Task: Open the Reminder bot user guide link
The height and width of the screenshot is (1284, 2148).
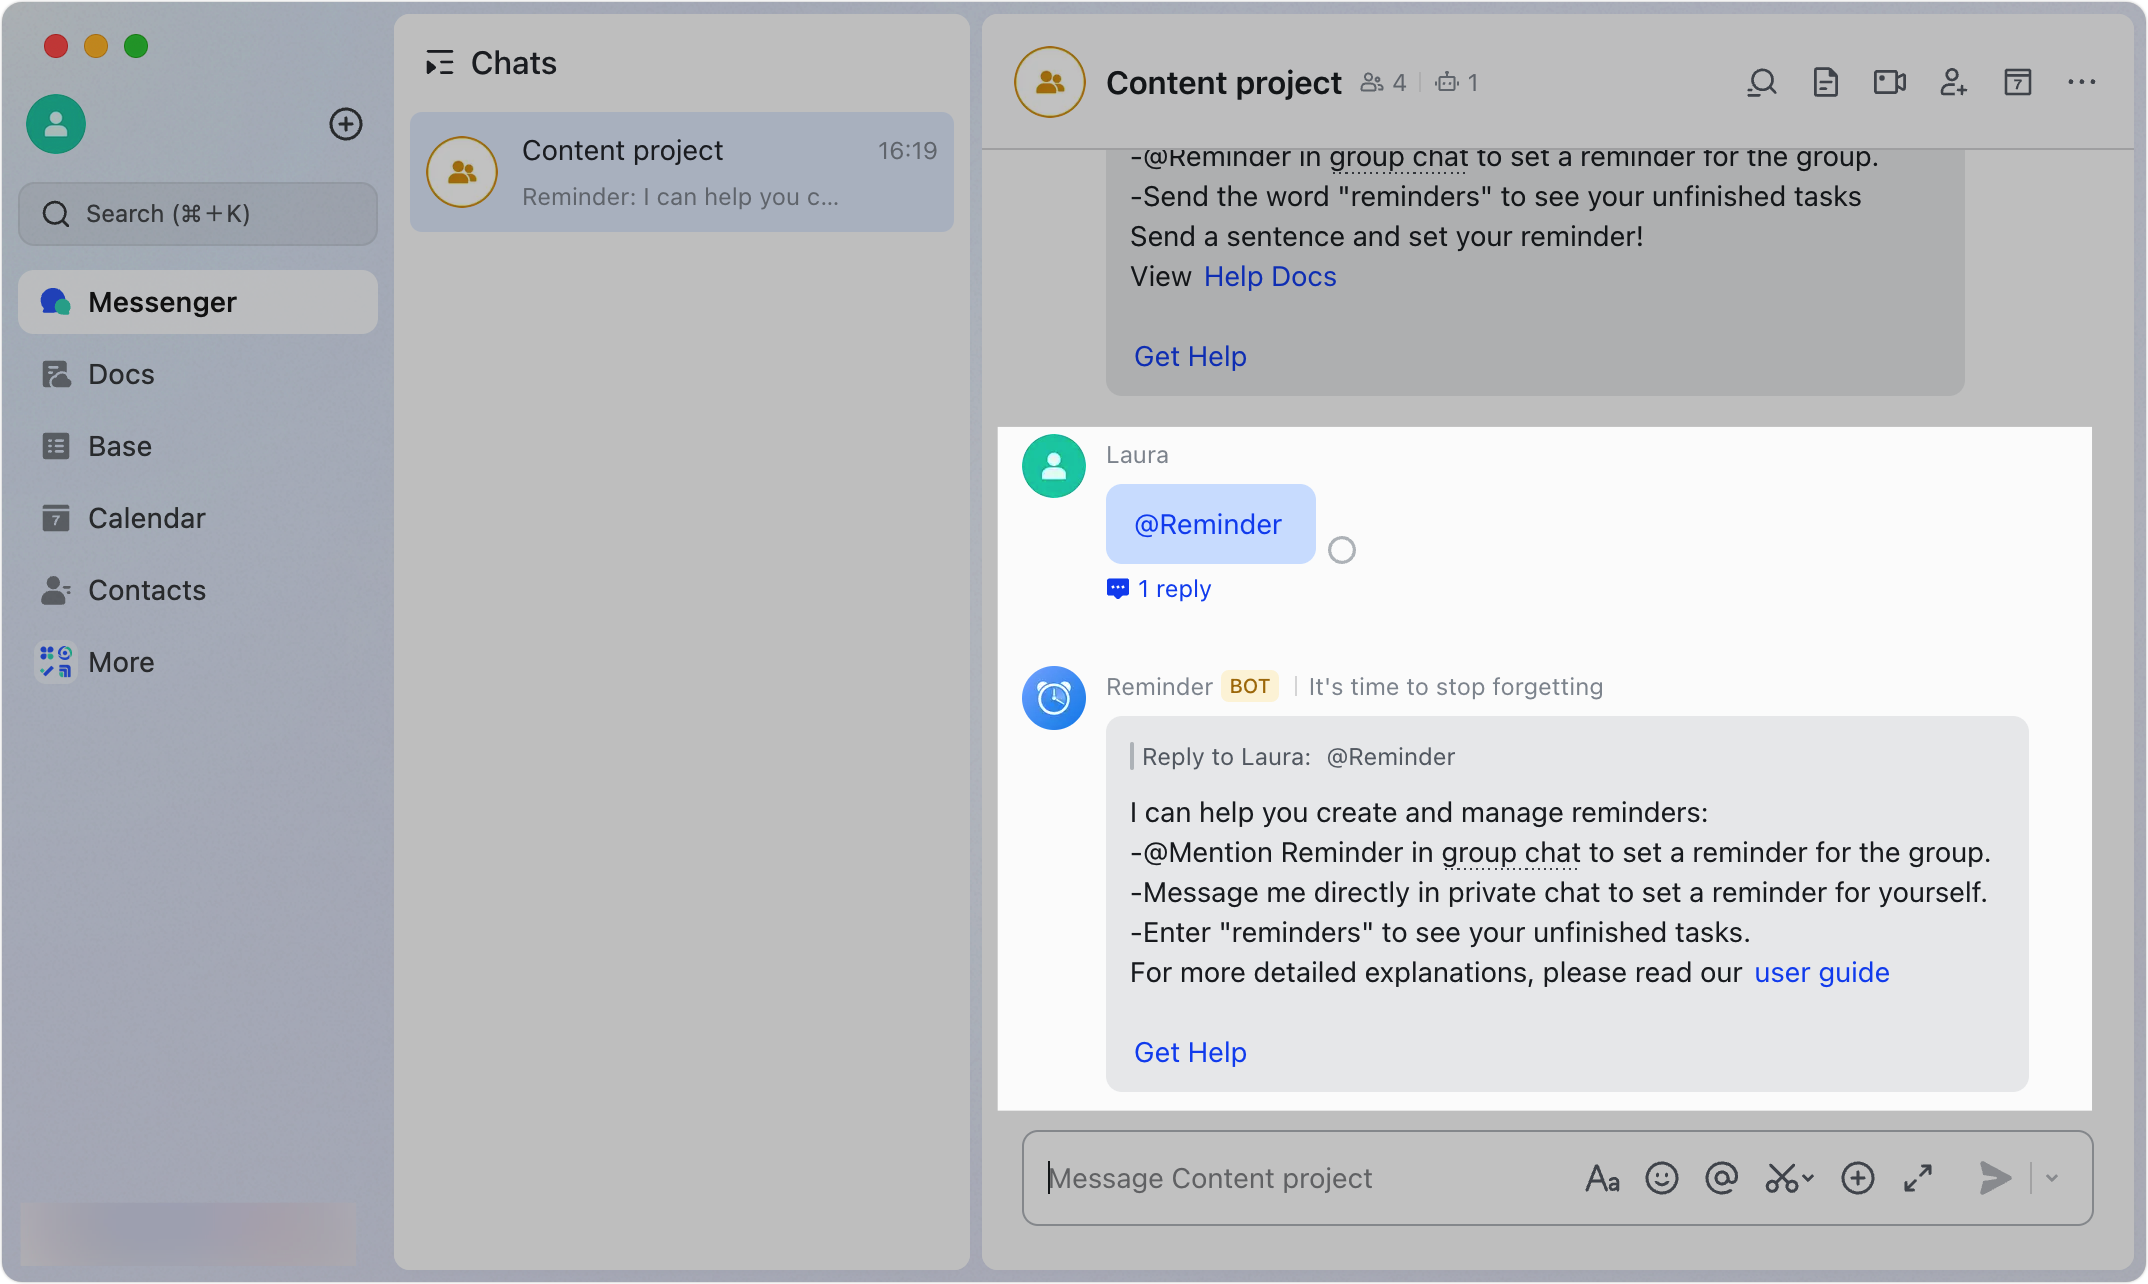Action: pyautogui.click(x=1821, y=971)
